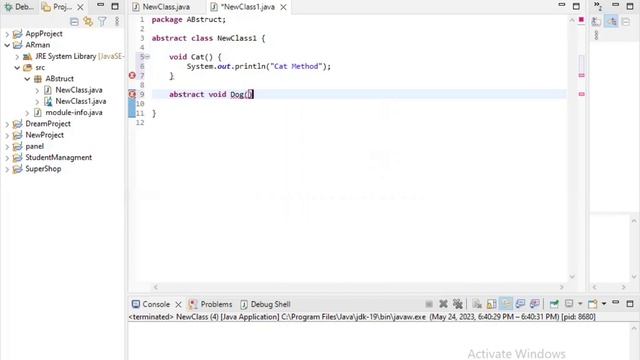Close the Console view tab
Image resolution: width=640 pixels, height=360 pixels.
(178, 304)
